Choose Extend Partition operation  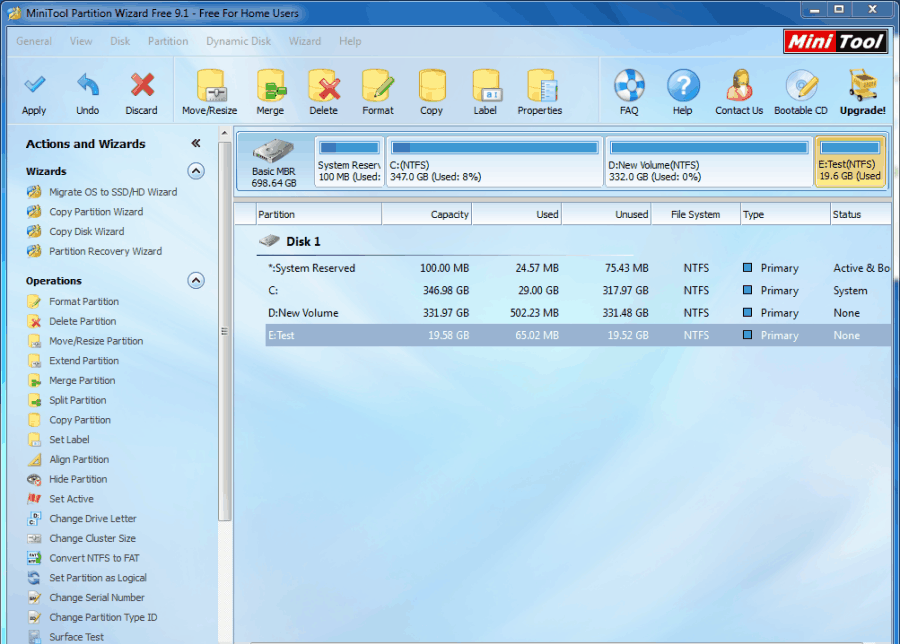pyautogui.click(x=84, y=360)
